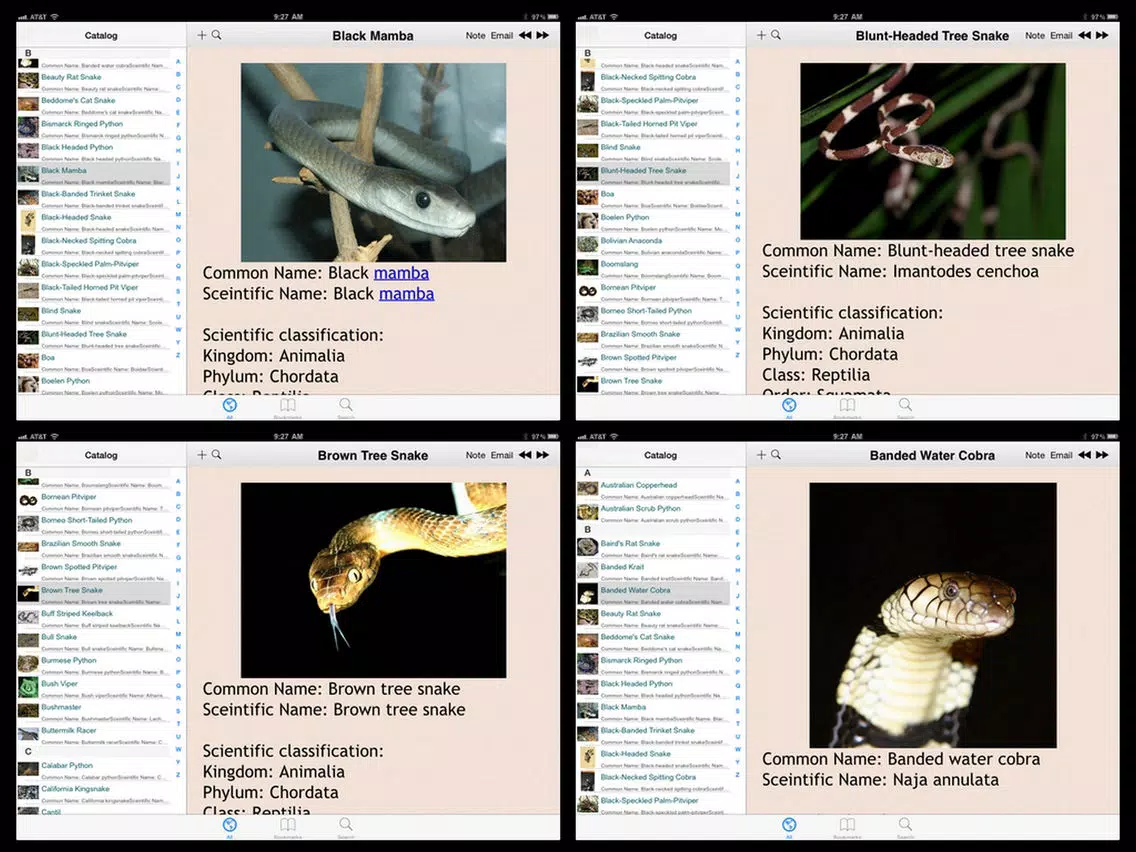This screenshot has width=1136, height=852.
Task: Go to previous snake from Black Mamba screen
Action: pyautogui.click(x=525, y=35)
